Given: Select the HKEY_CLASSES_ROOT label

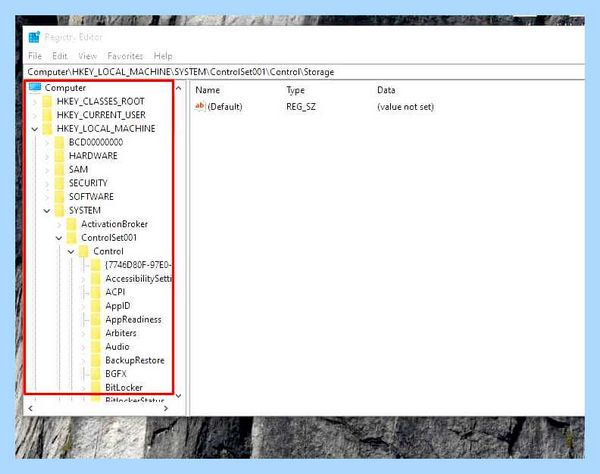Looking at the screenshot, I should pyautogui.click(x=101, y=101).
